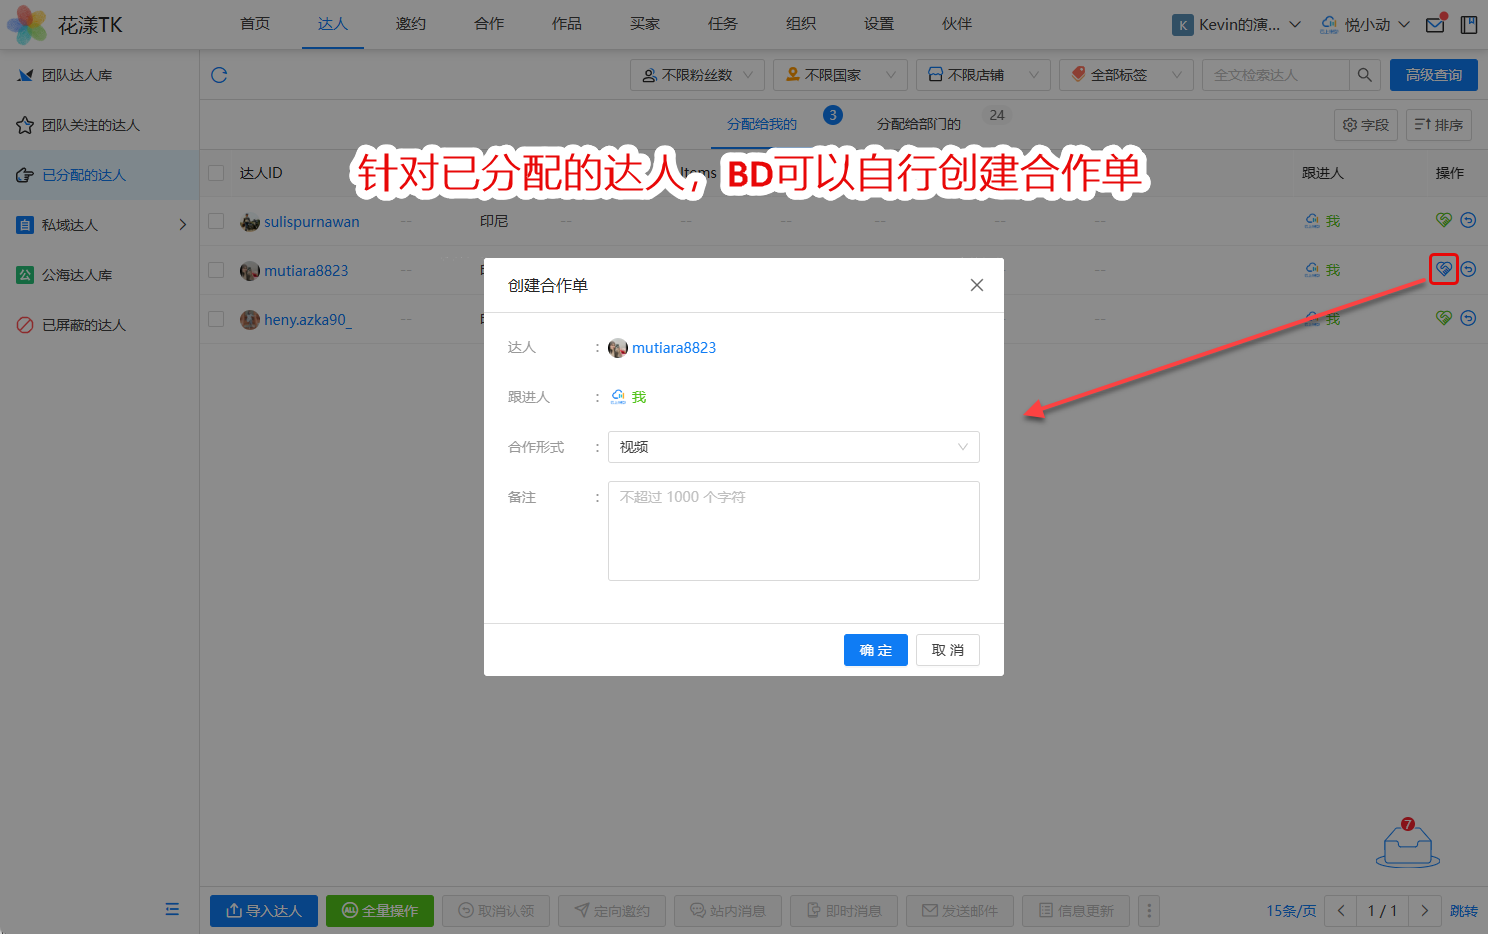Image resolution: width=1488 pixels, height=934 pixels.
Task: Open the 合作 top menu item
Action: 489,24
